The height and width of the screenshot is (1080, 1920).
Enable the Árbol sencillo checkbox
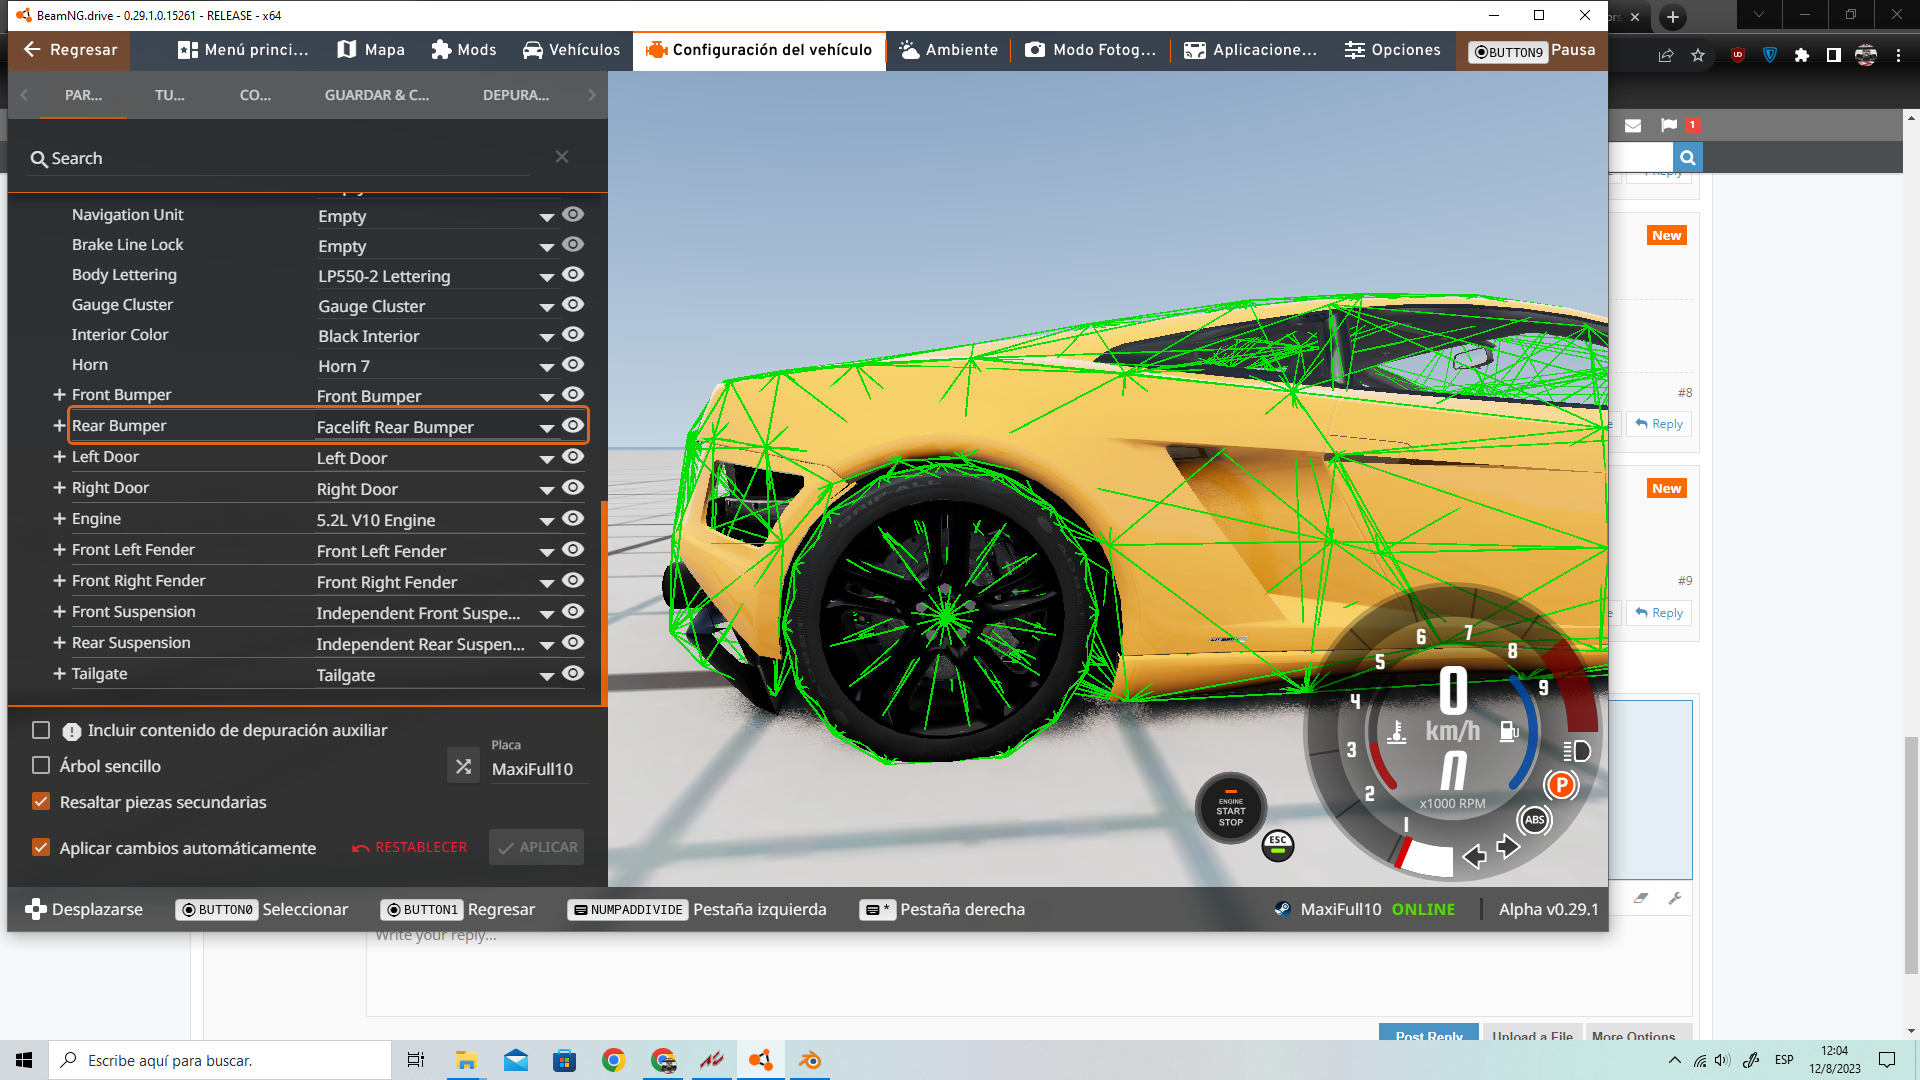(x=41, y=766)
